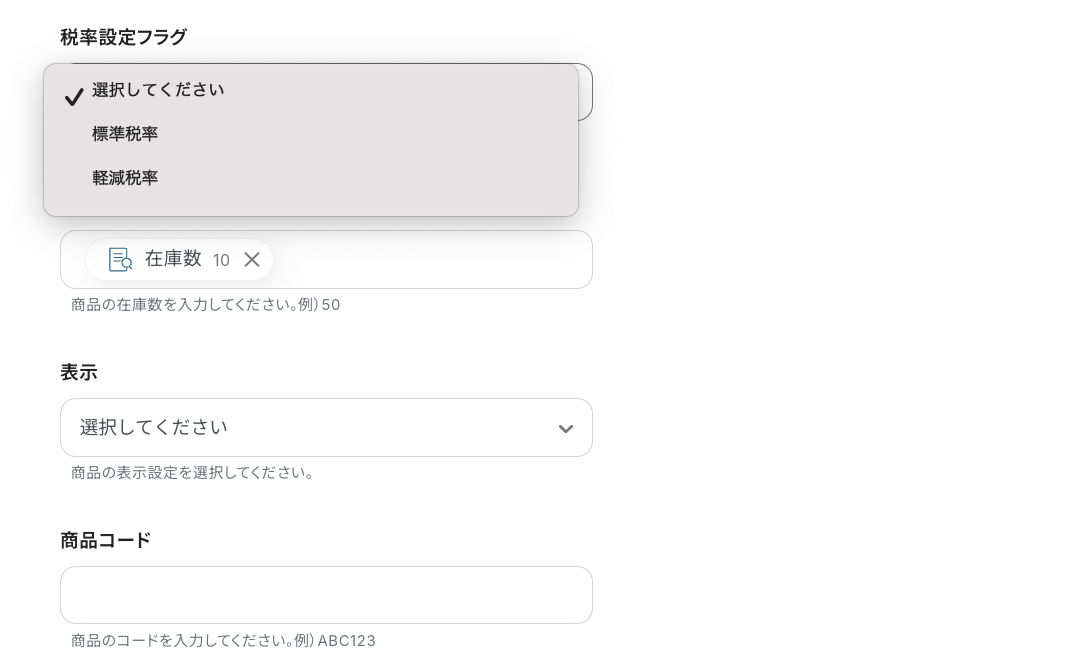The image size is (1066, 670).
Task: Click hint 商品の表示設定を選択してください
Action: 193,473
